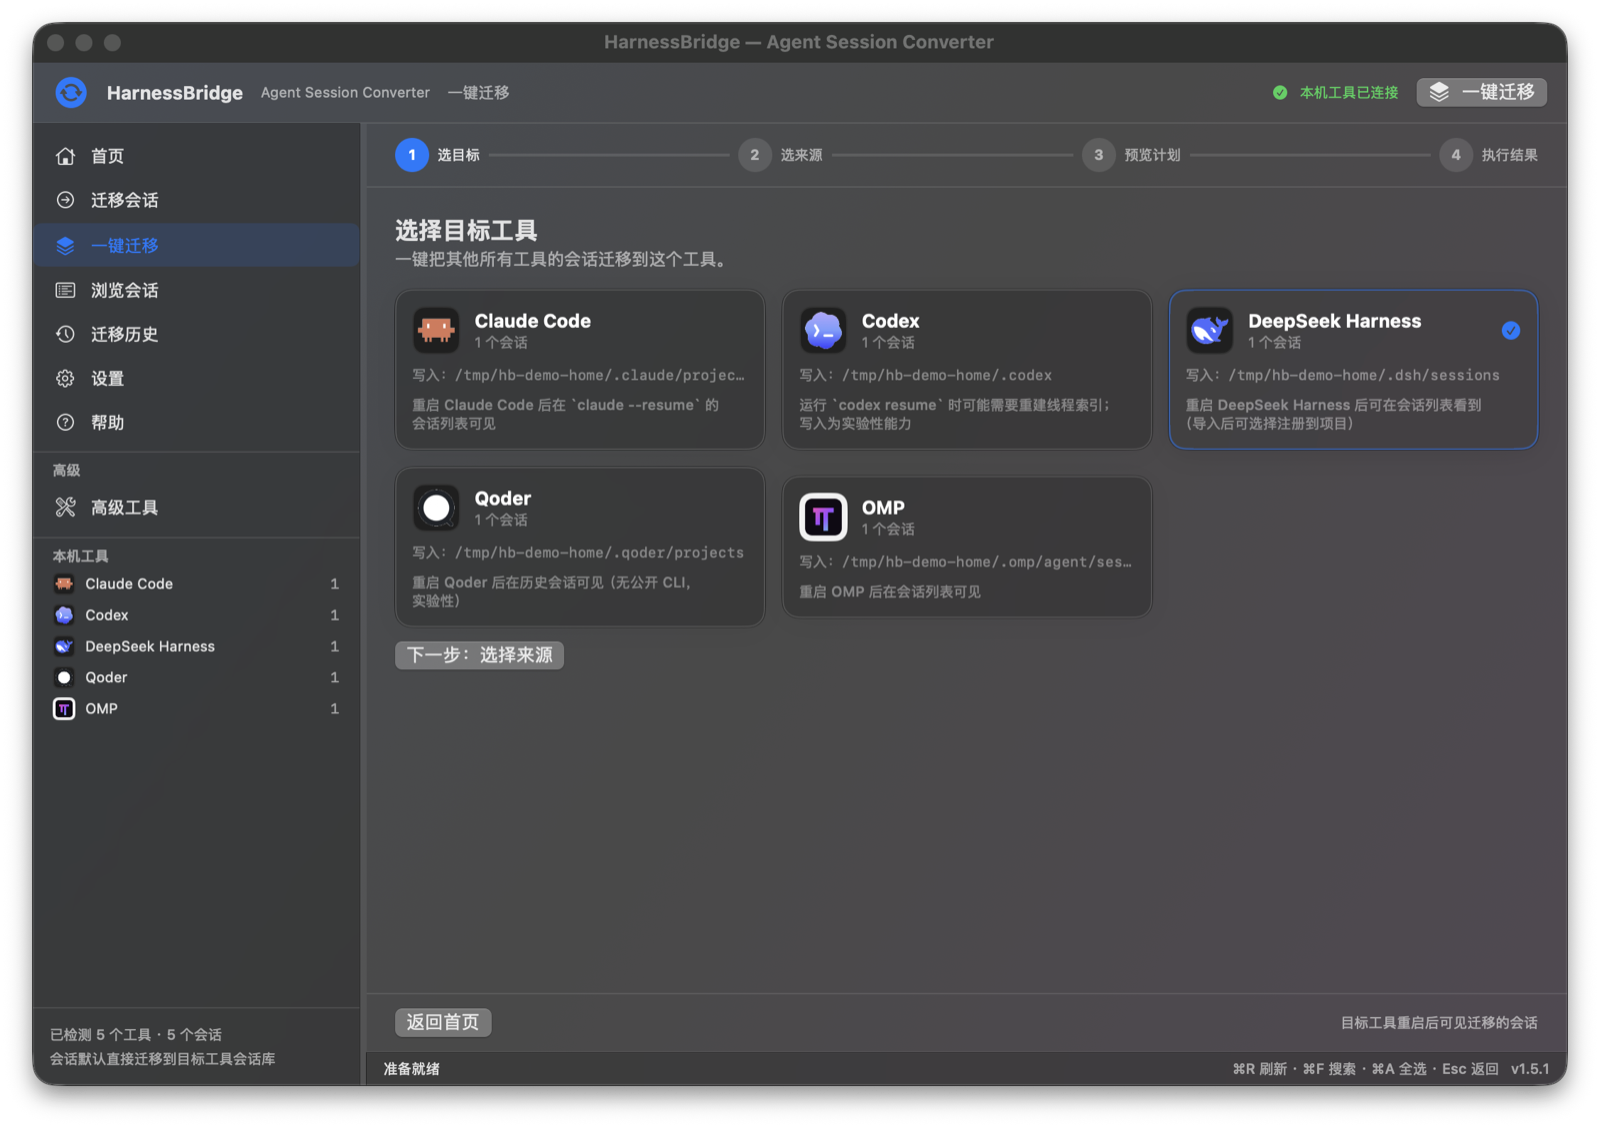Viewport: 1600px width, 1128px height.
Task: Open the 设置 sidebar item
Action: click(197, 378)
